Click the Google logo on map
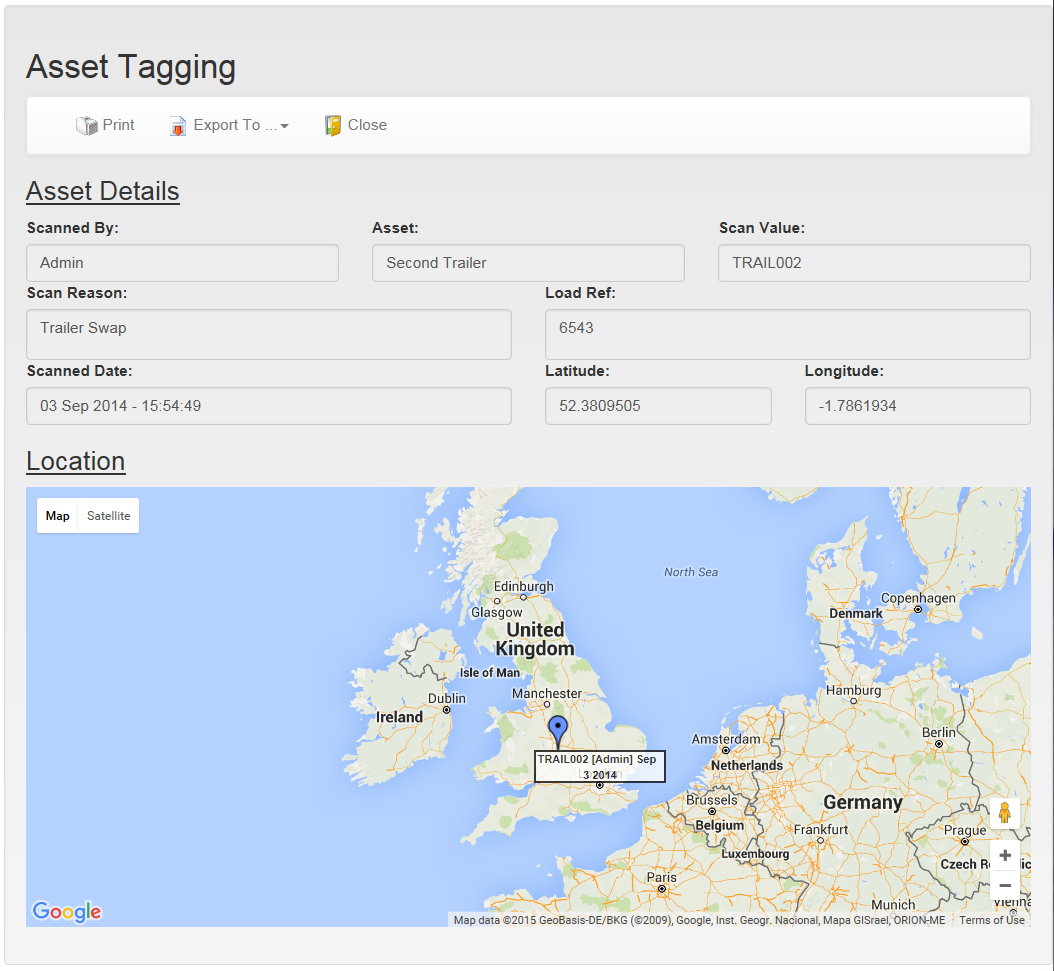Viewport: 1054px width, 971px height. pos(67,912)
